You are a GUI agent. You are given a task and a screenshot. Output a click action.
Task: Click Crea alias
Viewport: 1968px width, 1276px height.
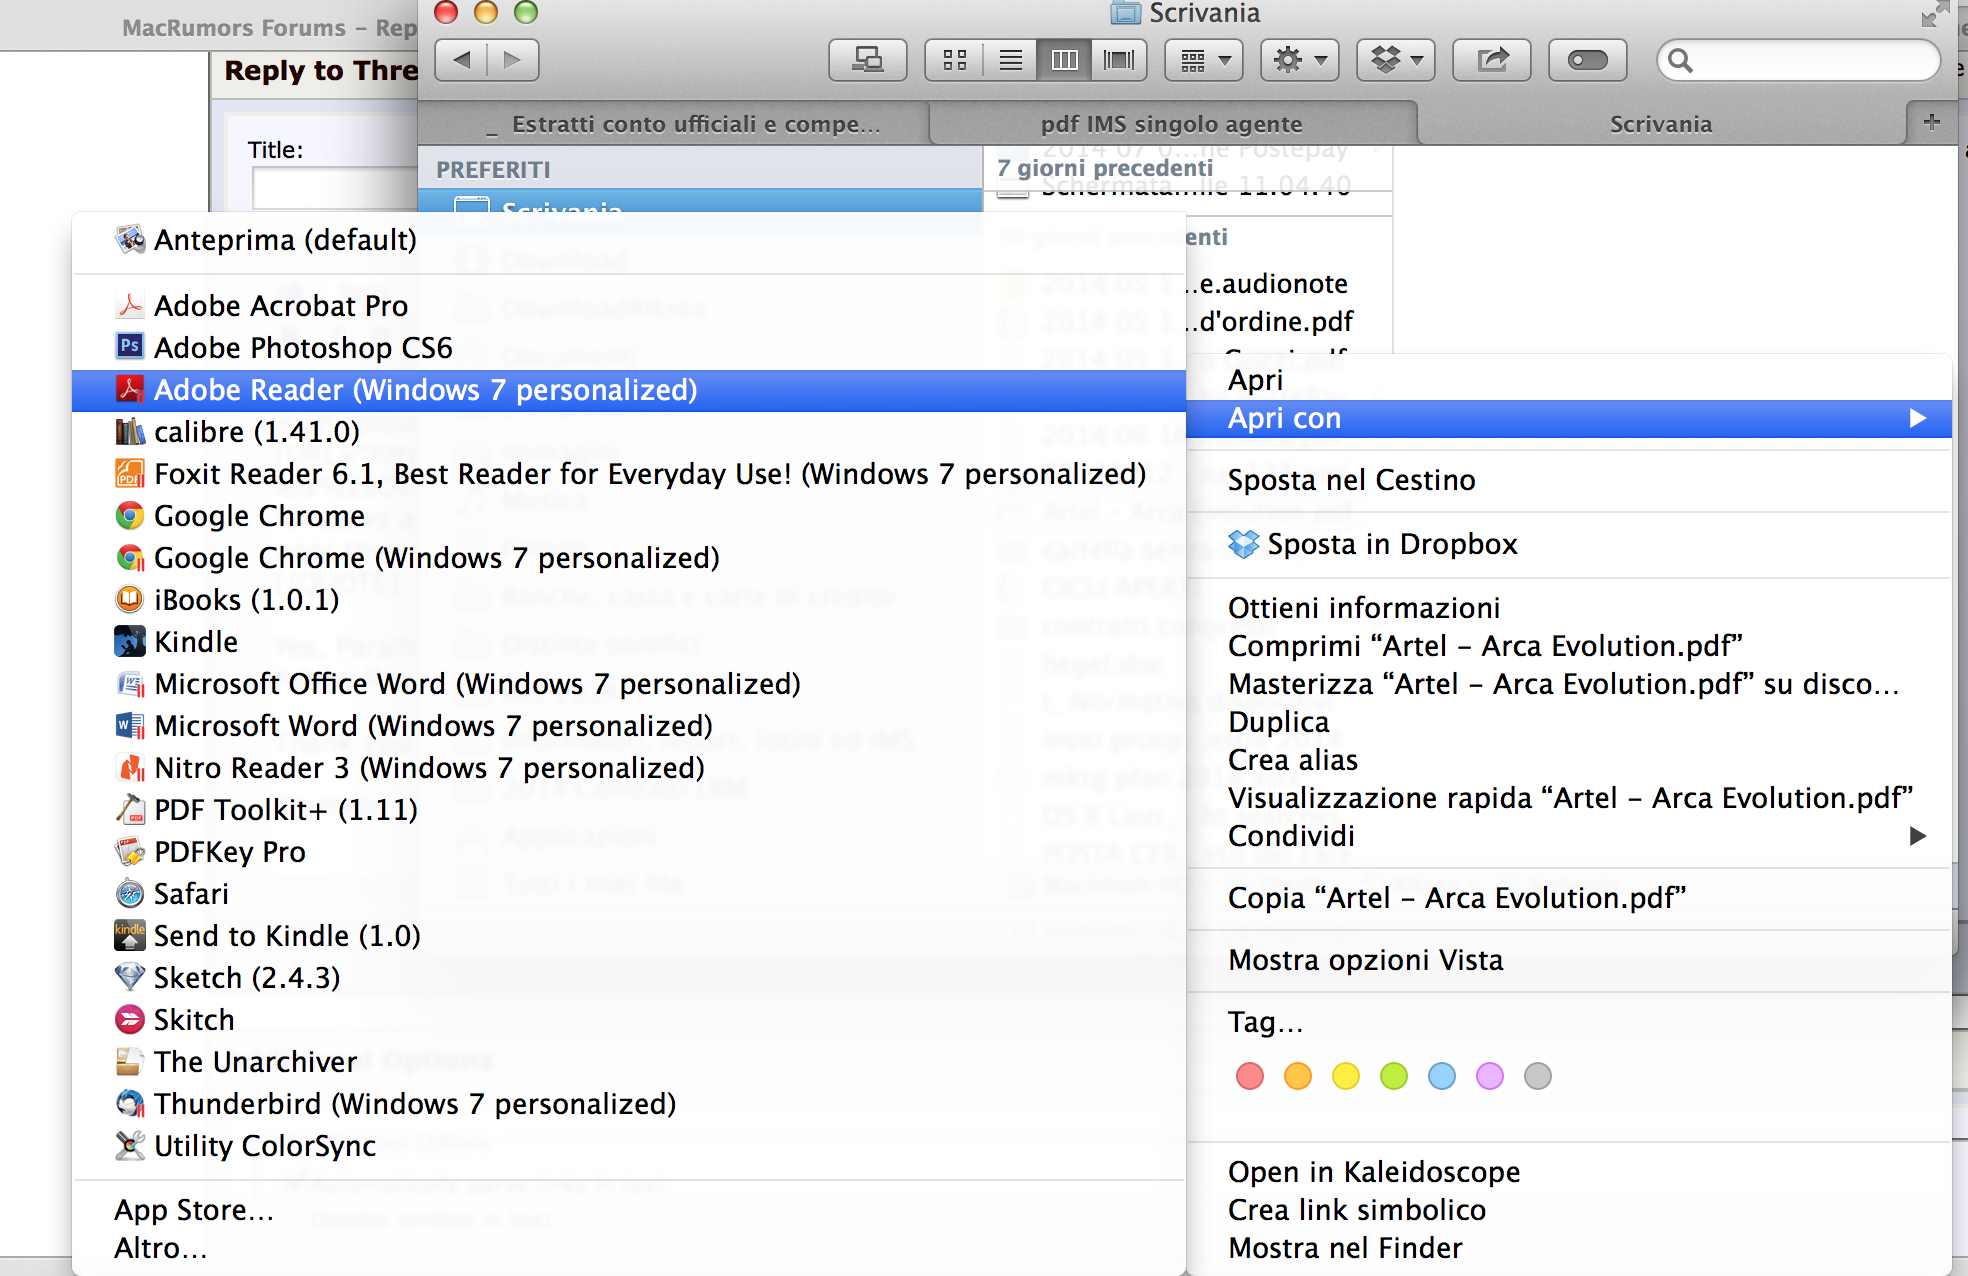(1569, 760)
